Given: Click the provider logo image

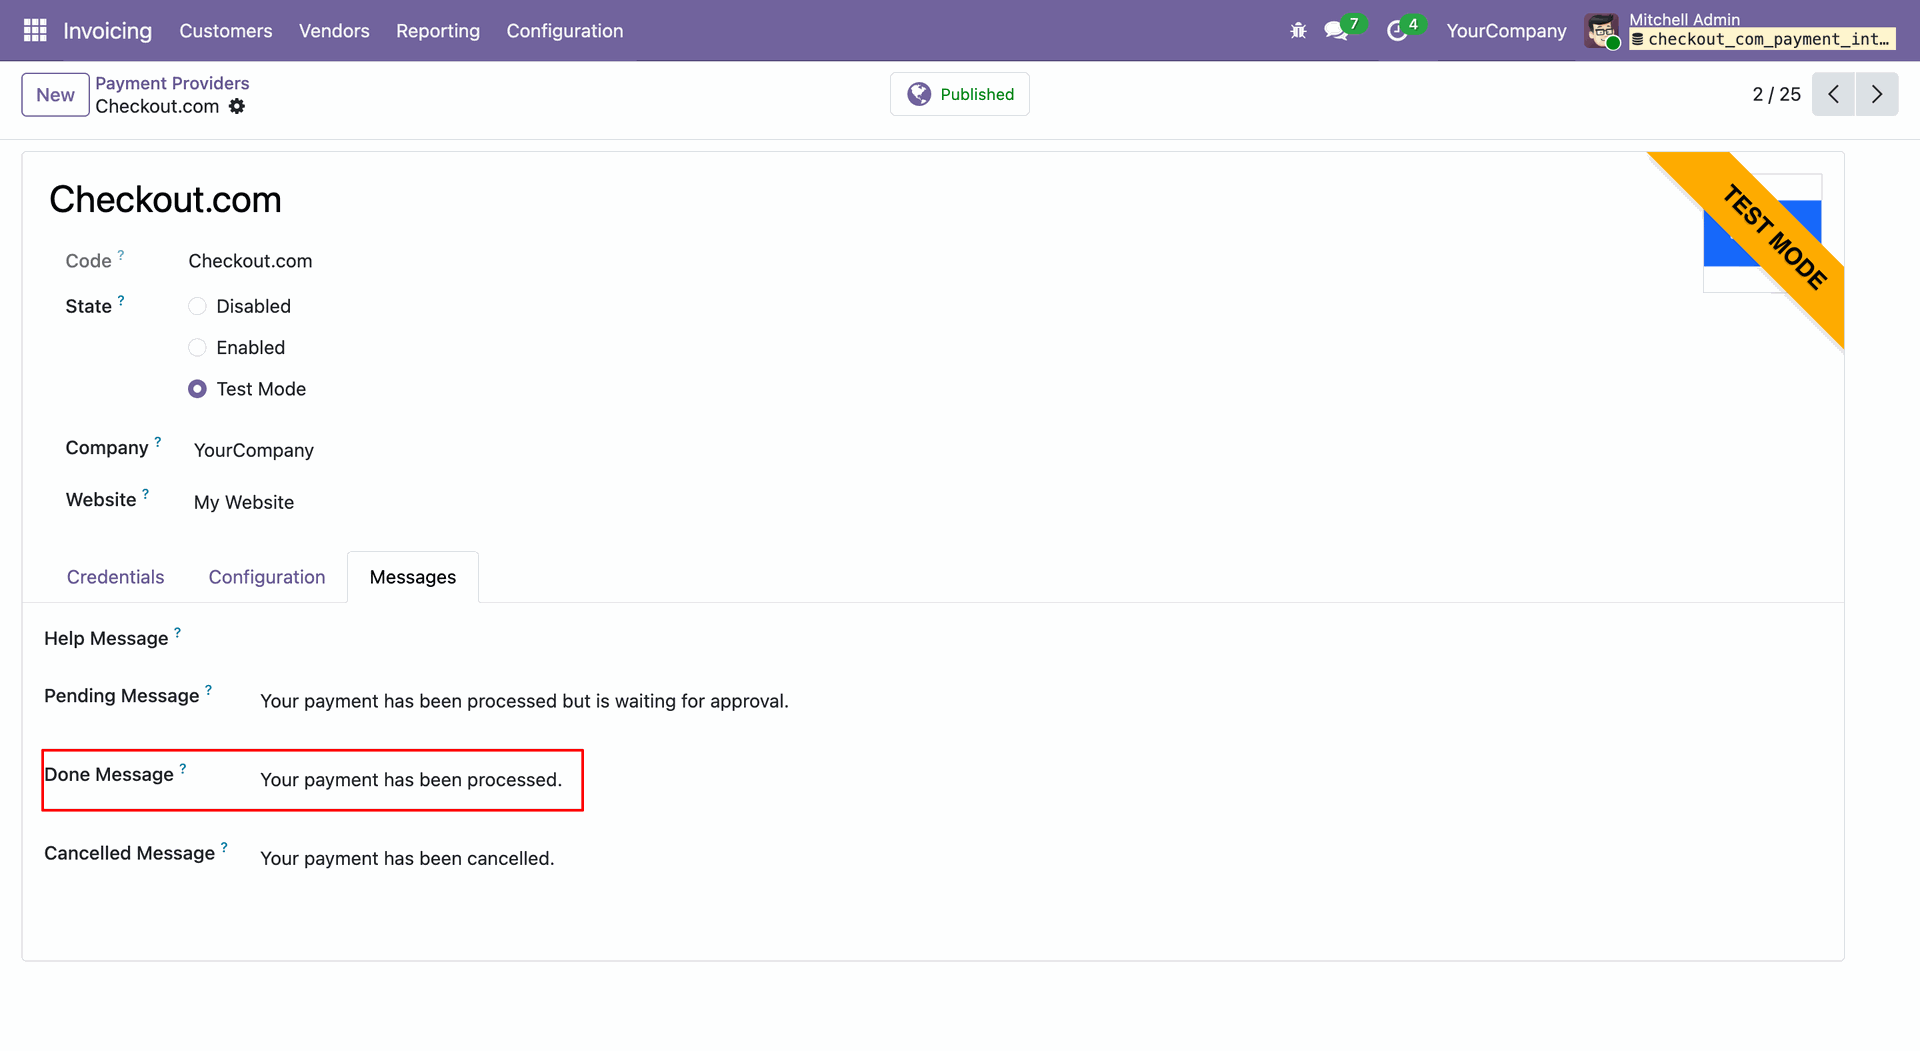Looking at the screenshot, I should (1762, 233).
